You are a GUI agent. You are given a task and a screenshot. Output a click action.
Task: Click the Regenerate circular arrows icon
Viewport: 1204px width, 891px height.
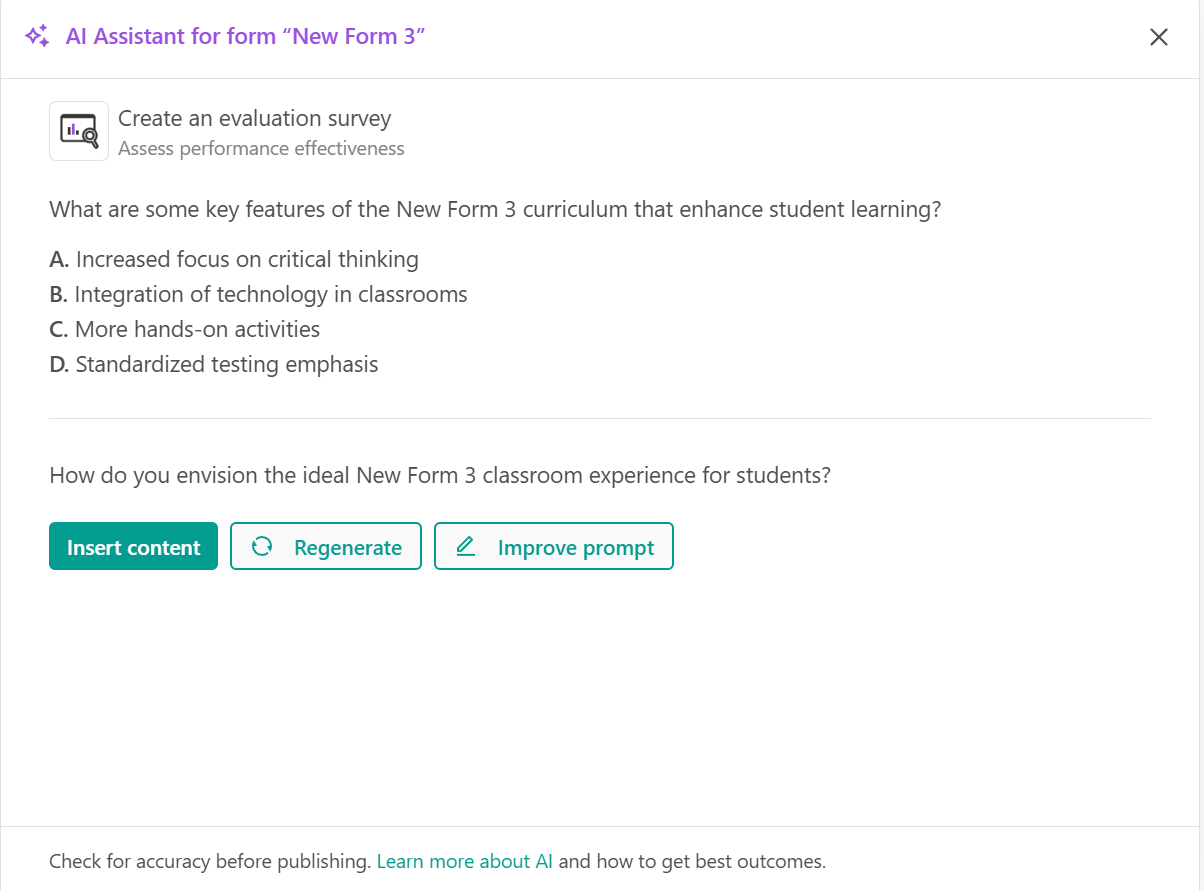coord(262,547)
